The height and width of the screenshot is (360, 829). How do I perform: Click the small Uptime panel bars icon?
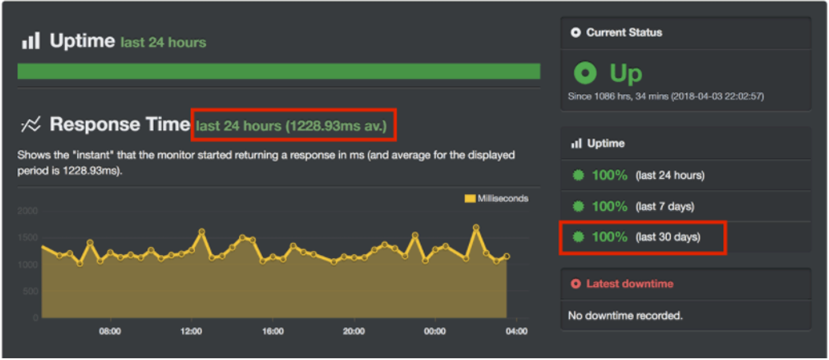(x=576, y=143)
